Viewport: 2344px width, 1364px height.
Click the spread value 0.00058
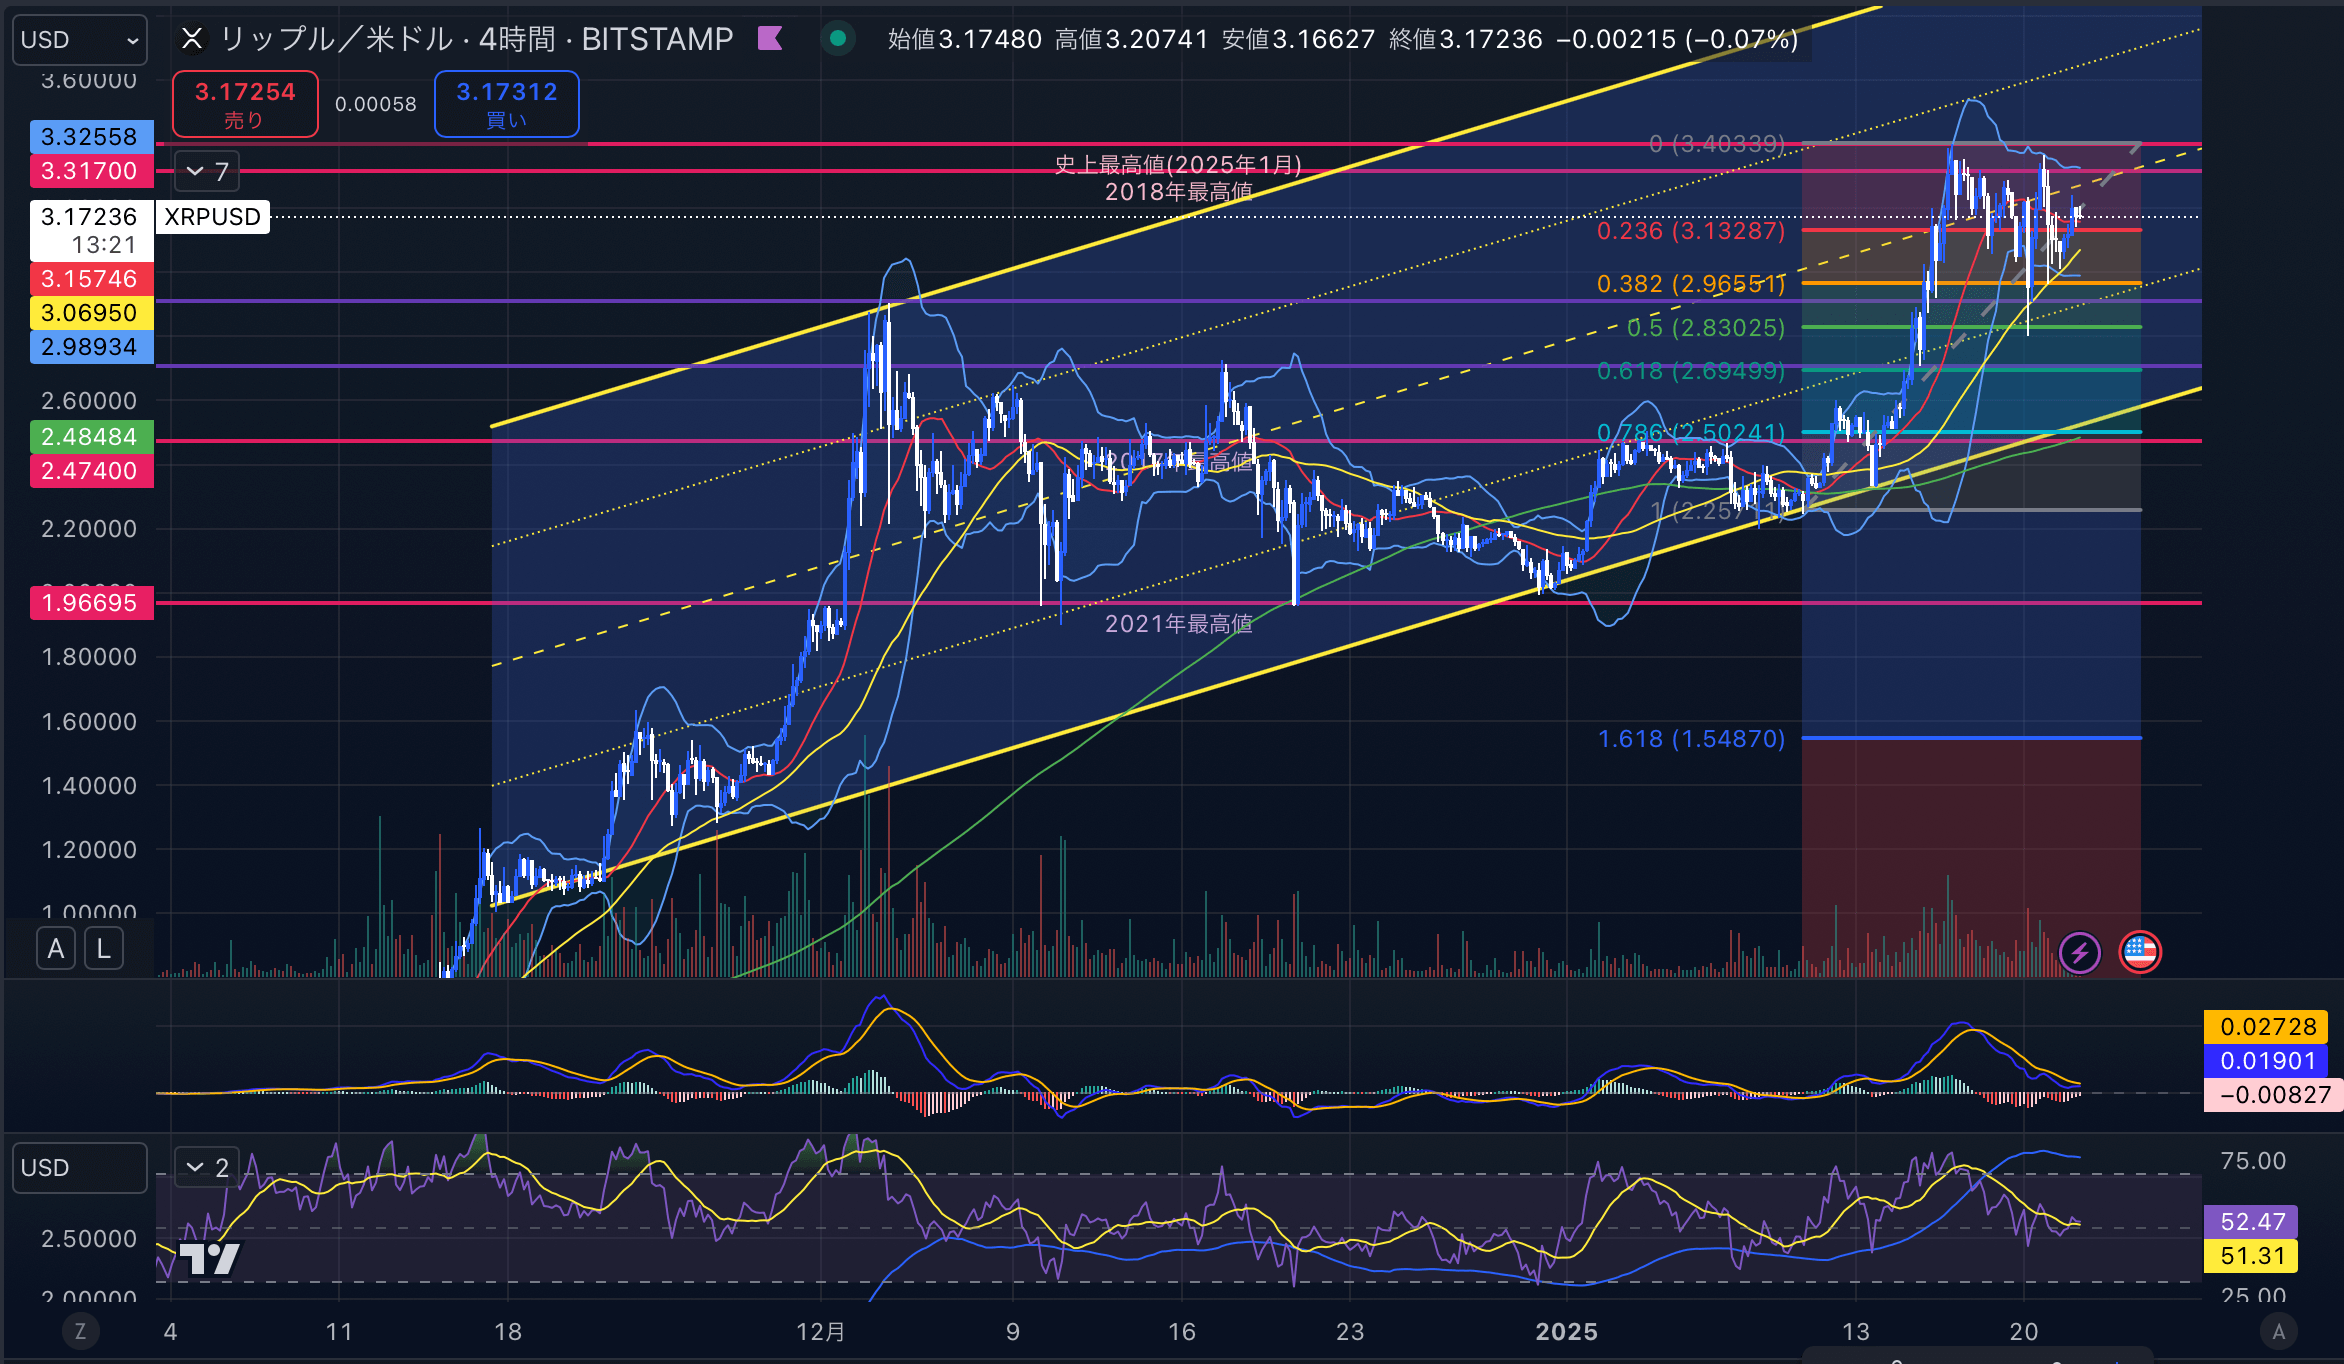[x=376, y=104]
